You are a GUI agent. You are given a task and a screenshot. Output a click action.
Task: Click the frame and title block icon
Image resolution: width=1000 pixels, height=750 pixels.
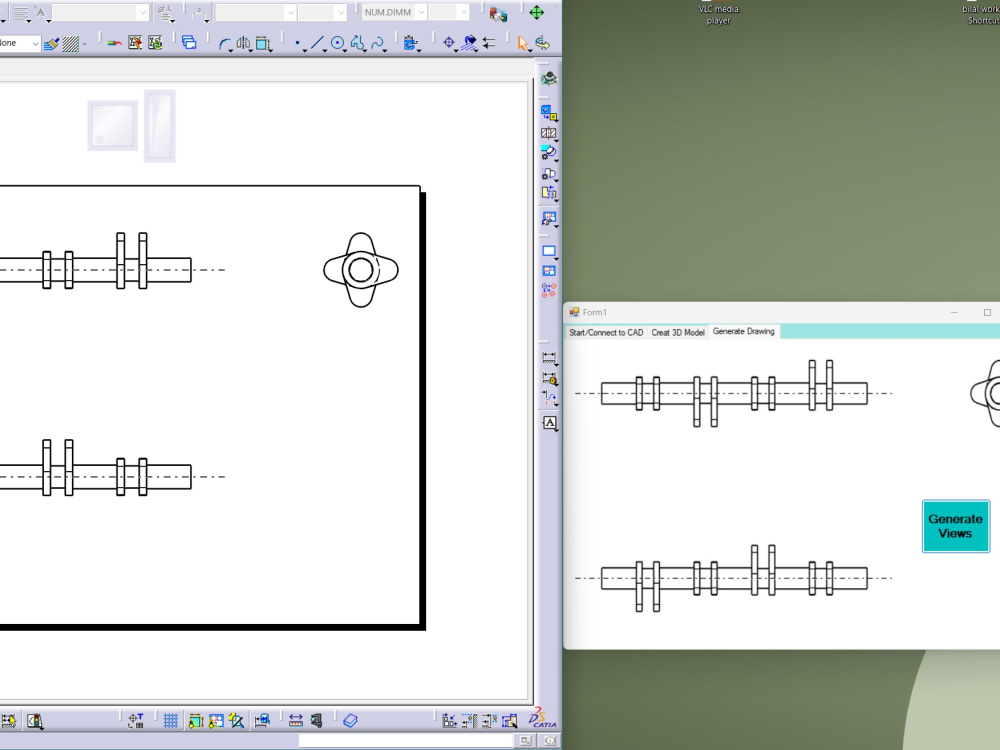click(x=548, y=271)
